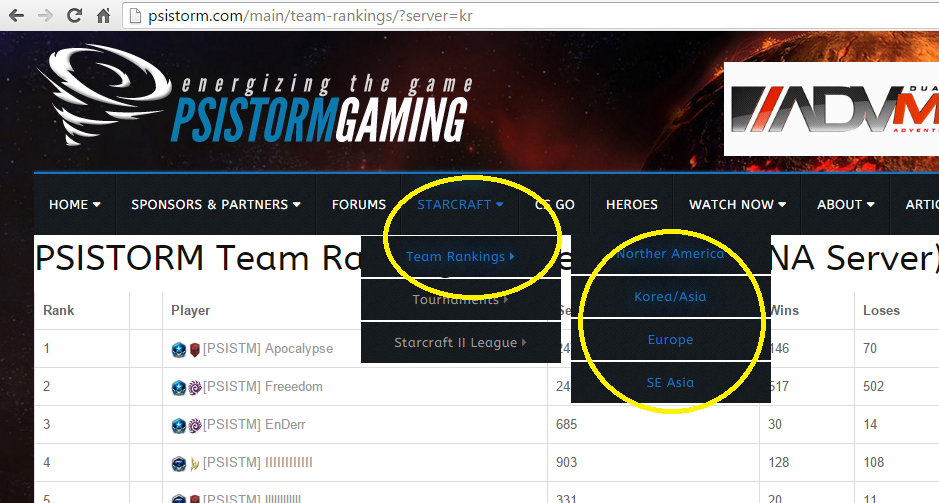Image resolution: width=939 pixels, height=503 pixels.
Task: Click wins value 30 for EnDerr
Action: click(775, 425)
